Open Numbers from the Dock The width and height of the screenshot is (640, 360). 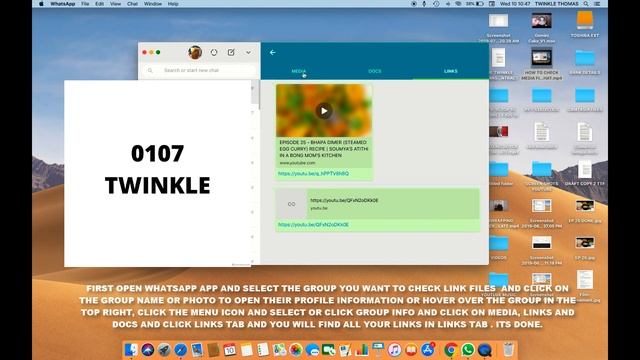click(362, 350)
